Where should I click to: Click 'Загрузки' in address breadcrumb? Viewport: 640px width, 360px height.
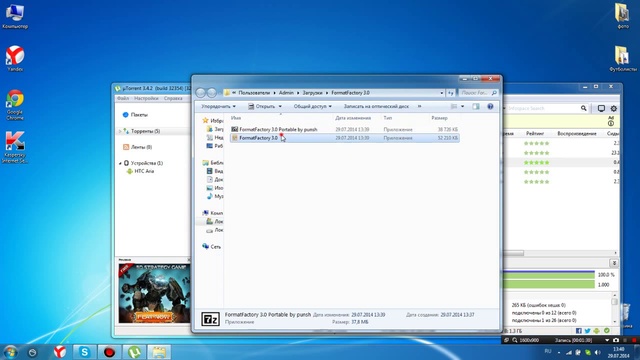coord(312,93)
